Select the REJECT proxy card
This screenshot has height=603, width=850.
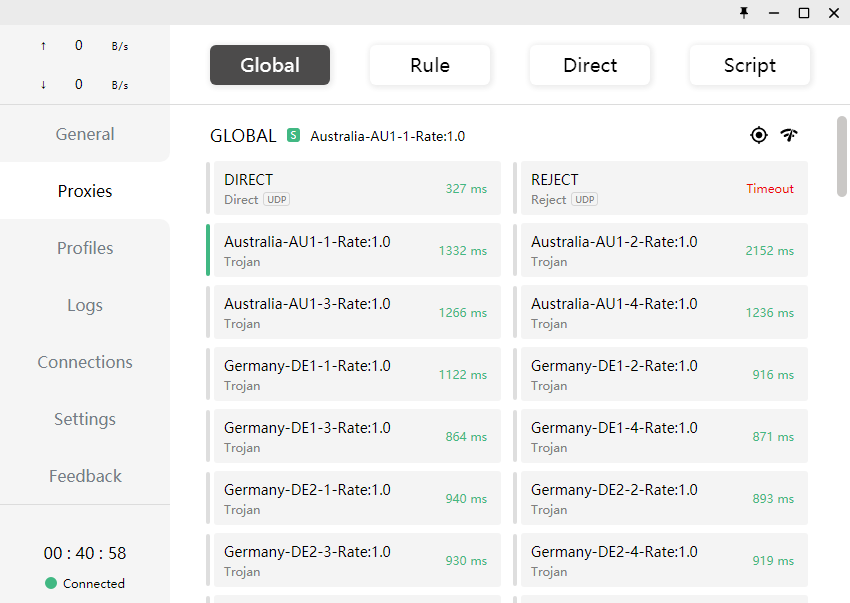coord(664,188)
